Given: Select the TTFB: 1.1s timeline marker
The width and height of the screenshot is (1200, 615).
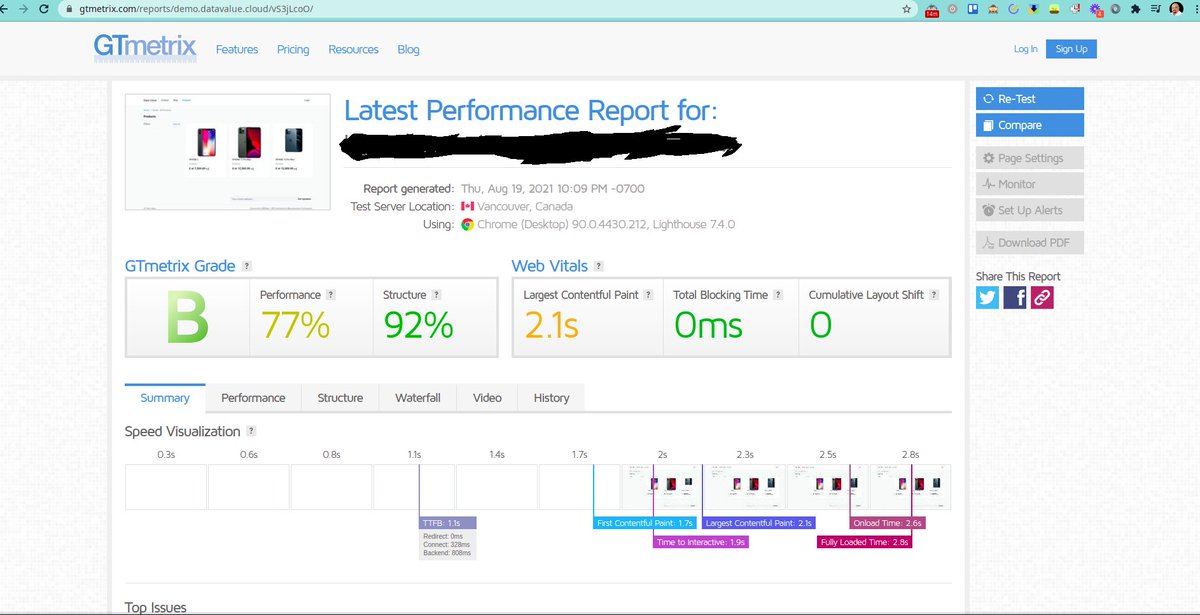Looking at the screenshot, I should tap(447, 523).
